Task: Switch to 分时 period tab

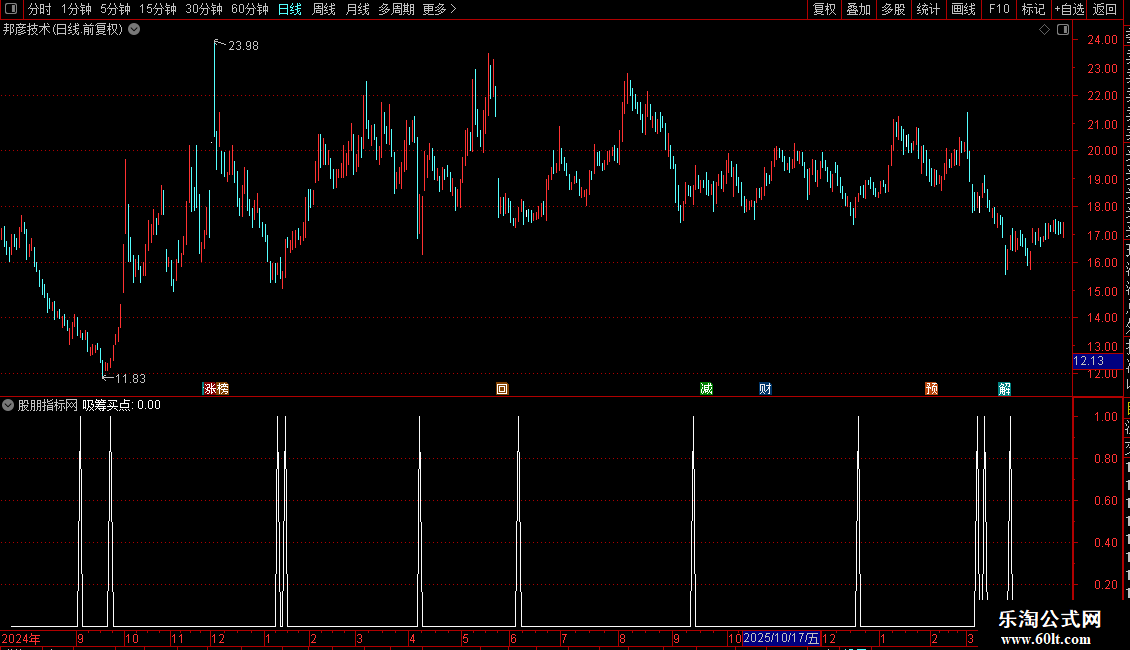Action: click(40, 9)
